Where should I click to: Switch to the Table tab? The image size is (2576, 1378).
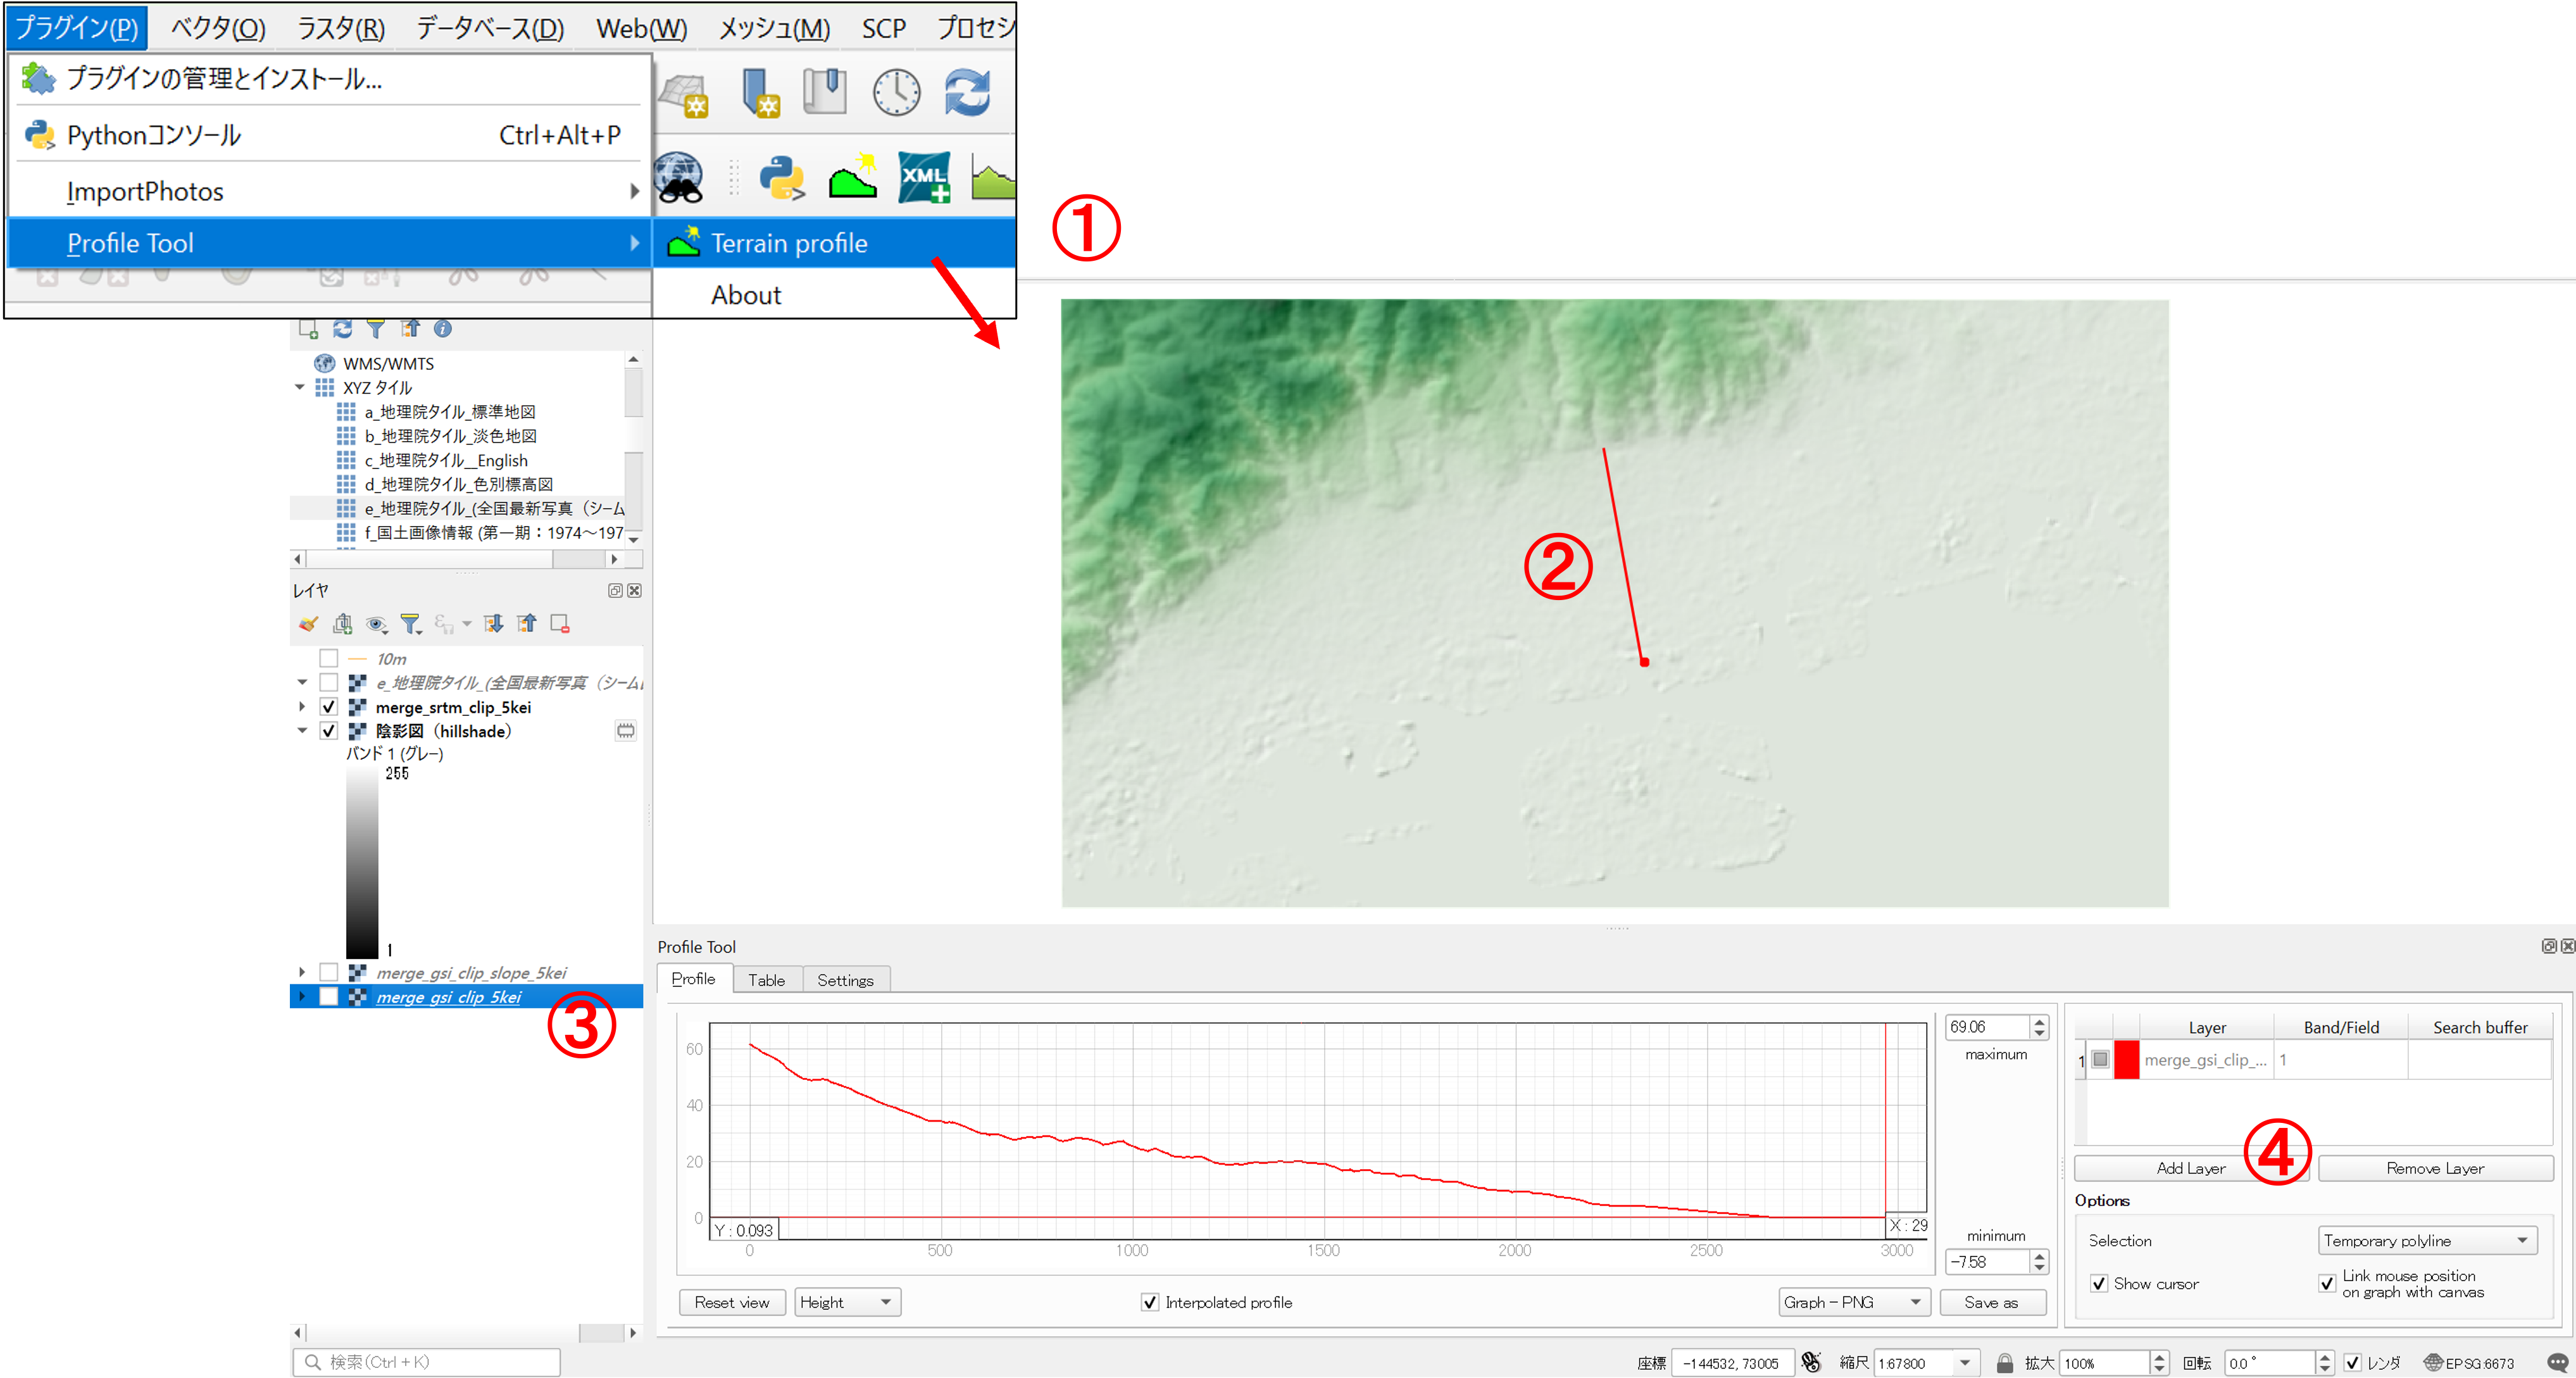pos(766,980)
